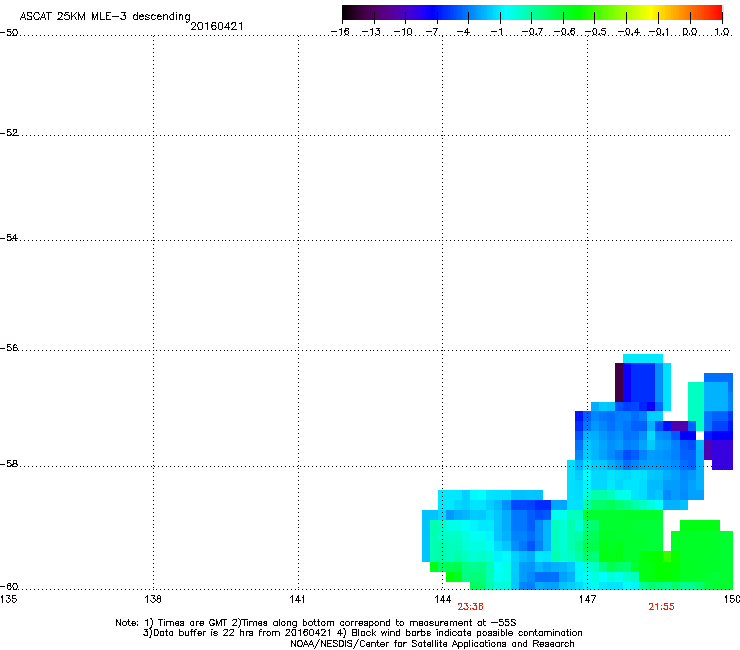Click the date label "20160421" under the title
This screenshot has width=740, height=650.
click(217, 26)
